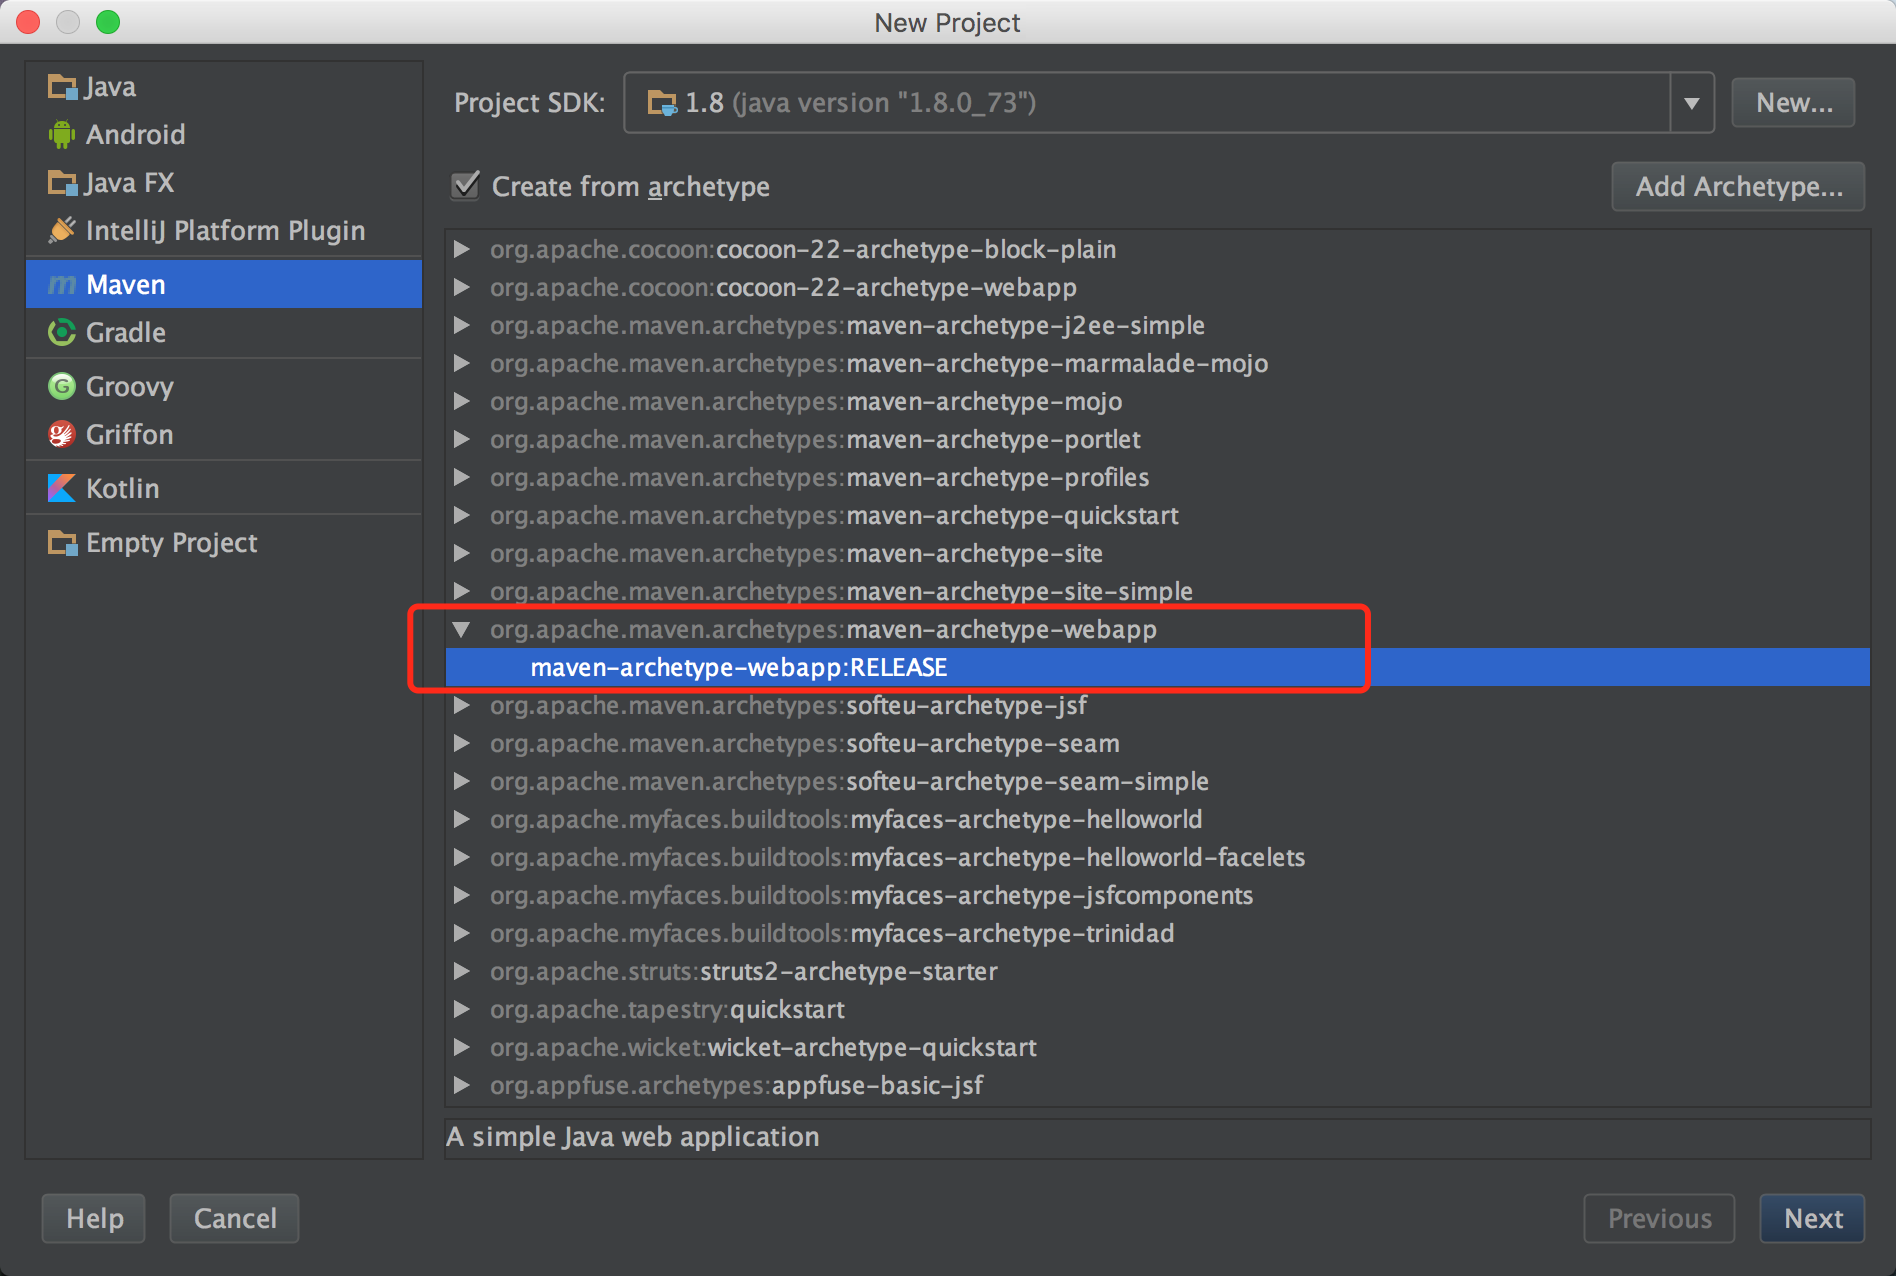
Task: Click the Cancel button
Action: (234, 1218)
